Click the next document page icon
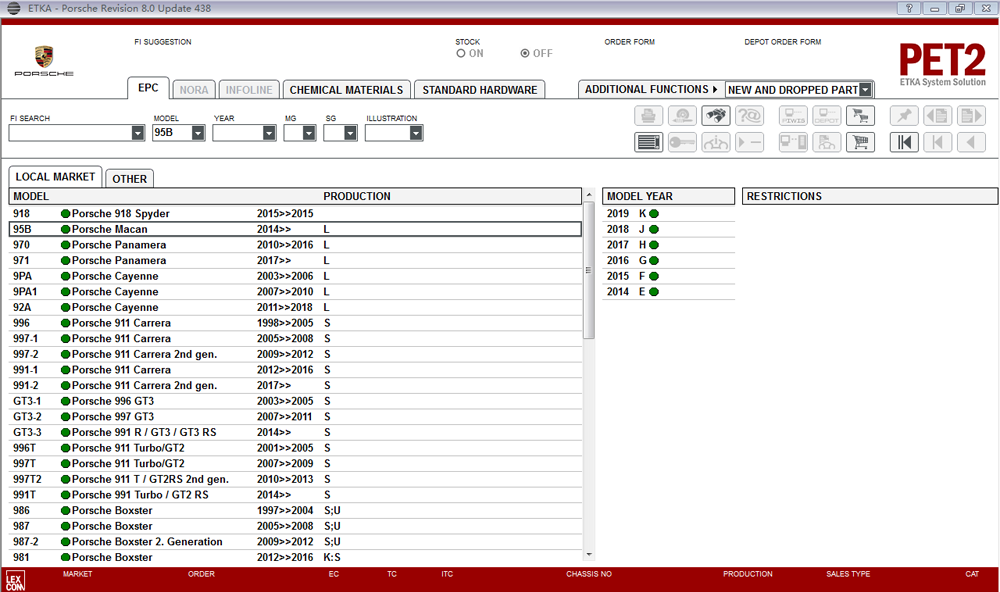 pos(971,116)
